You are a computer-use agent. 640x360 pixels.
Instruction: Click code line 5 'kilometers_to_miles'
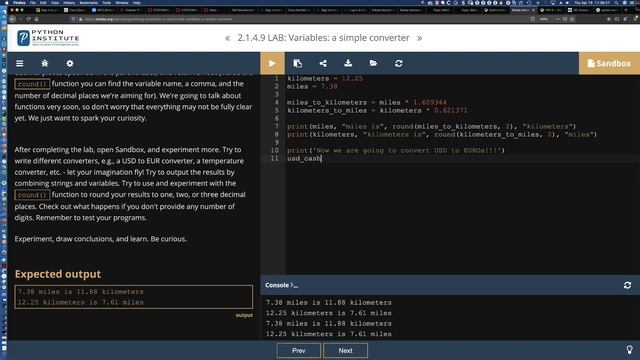tap(377, 111)
